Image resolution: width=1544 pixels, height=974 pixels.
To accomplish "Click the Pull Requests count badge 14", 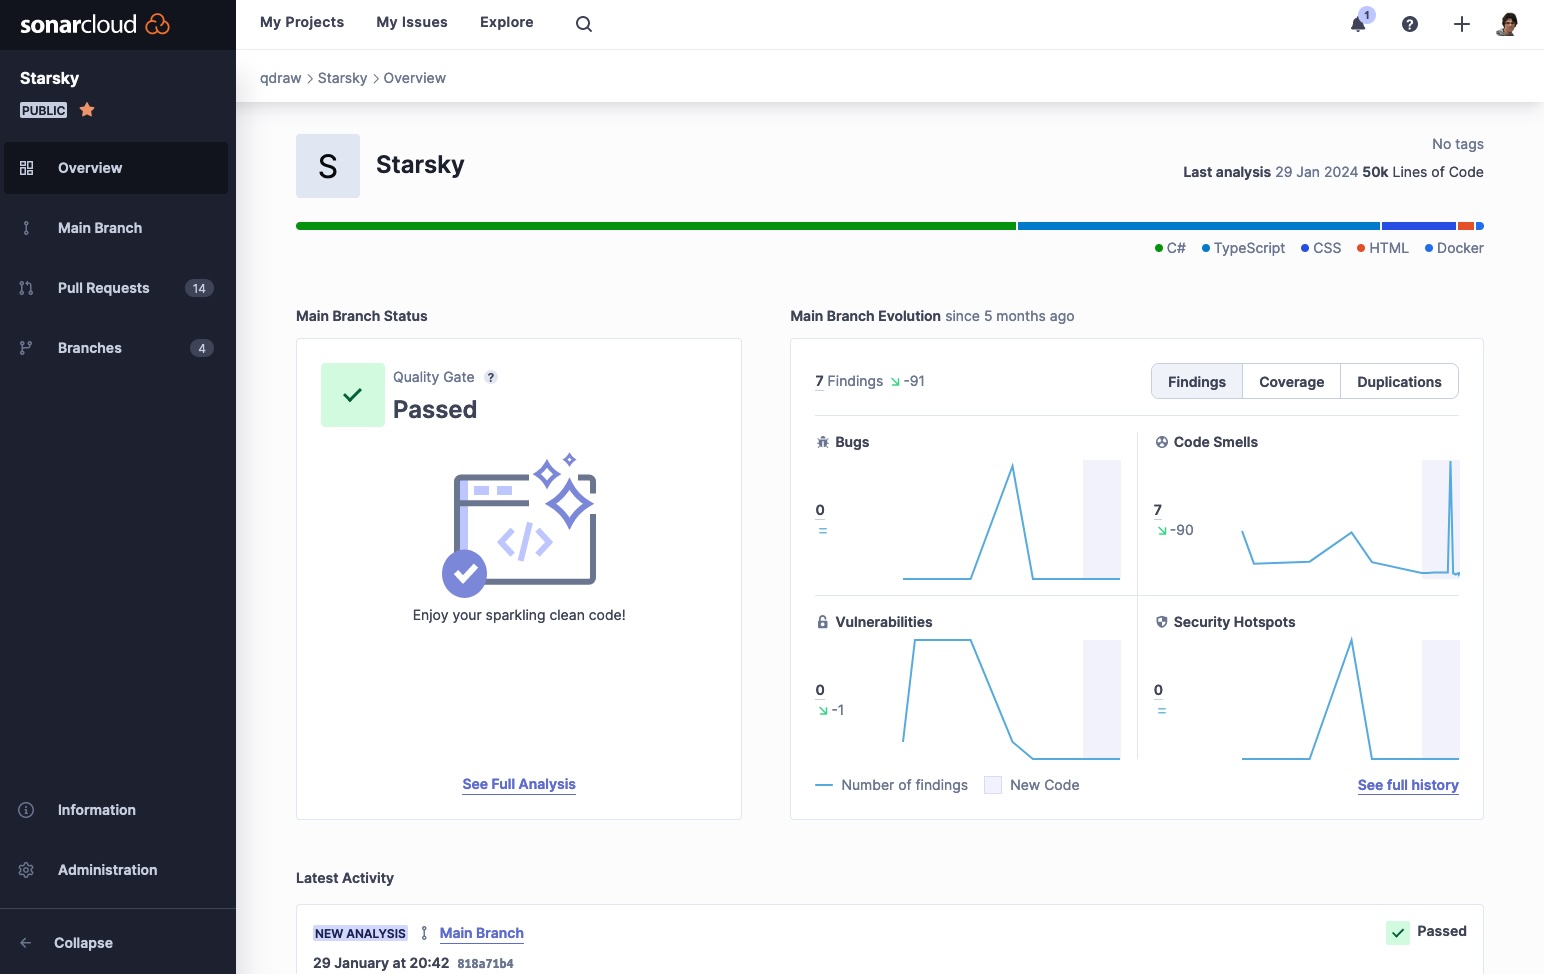I will [199, 288].
